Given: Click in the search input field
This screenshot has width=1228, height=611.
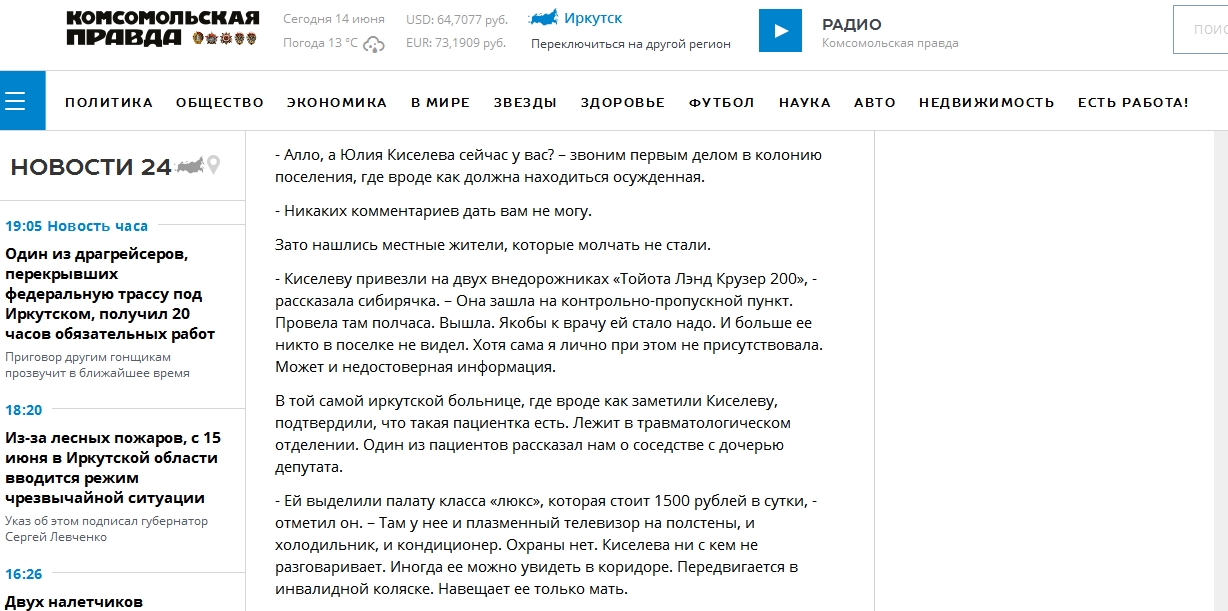Looking at the screenshot, I should point(1205,30).
